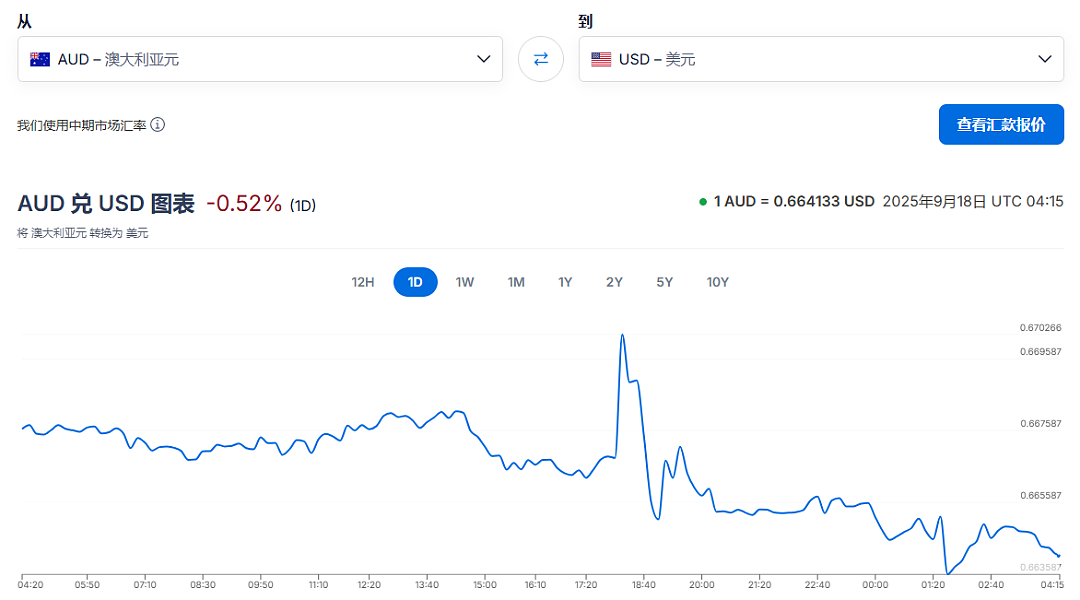Click the 12:20 time axis label
Screen dimensions: 1080x600
point(369,585)
